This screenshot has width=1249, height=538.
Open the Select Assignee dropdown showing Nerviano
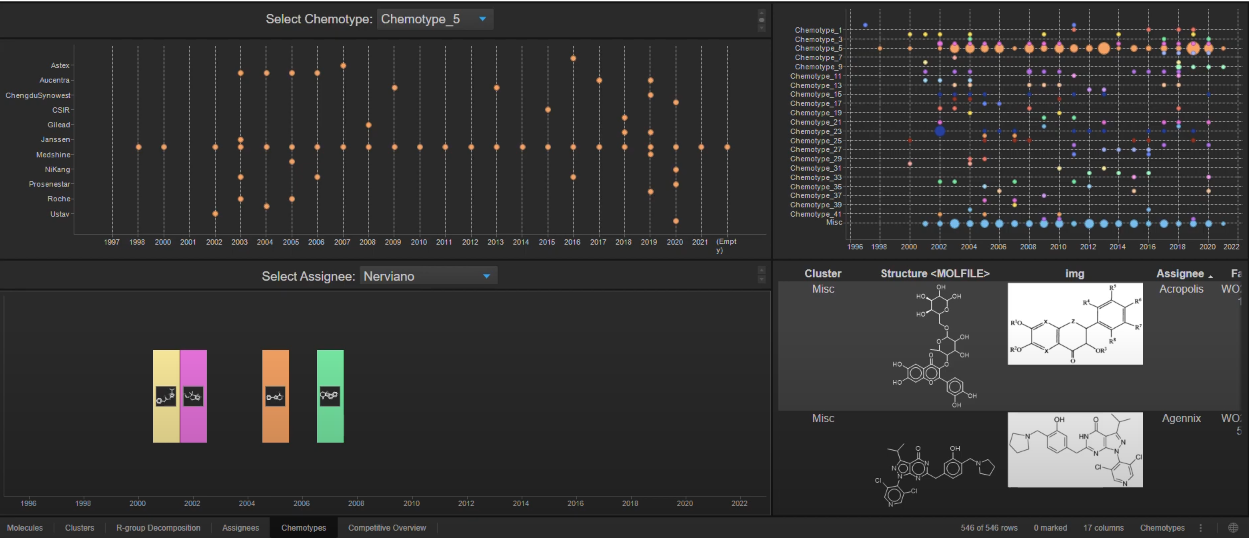click(x=428, y=275)
